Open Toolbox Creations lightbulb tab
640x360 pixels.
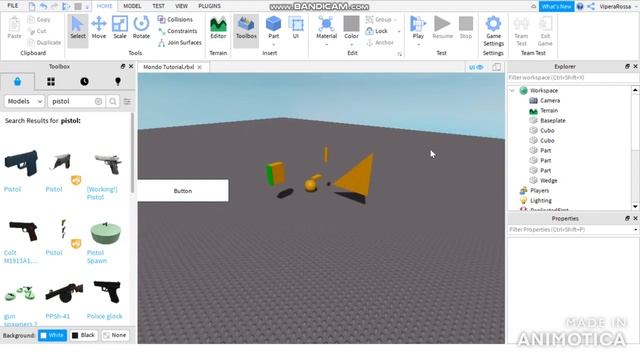[118, 82]
